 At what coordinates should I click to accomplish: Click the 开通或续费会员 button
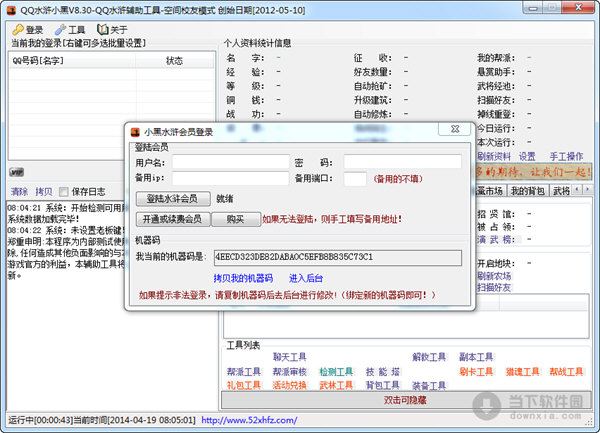[x=173, y=219]
